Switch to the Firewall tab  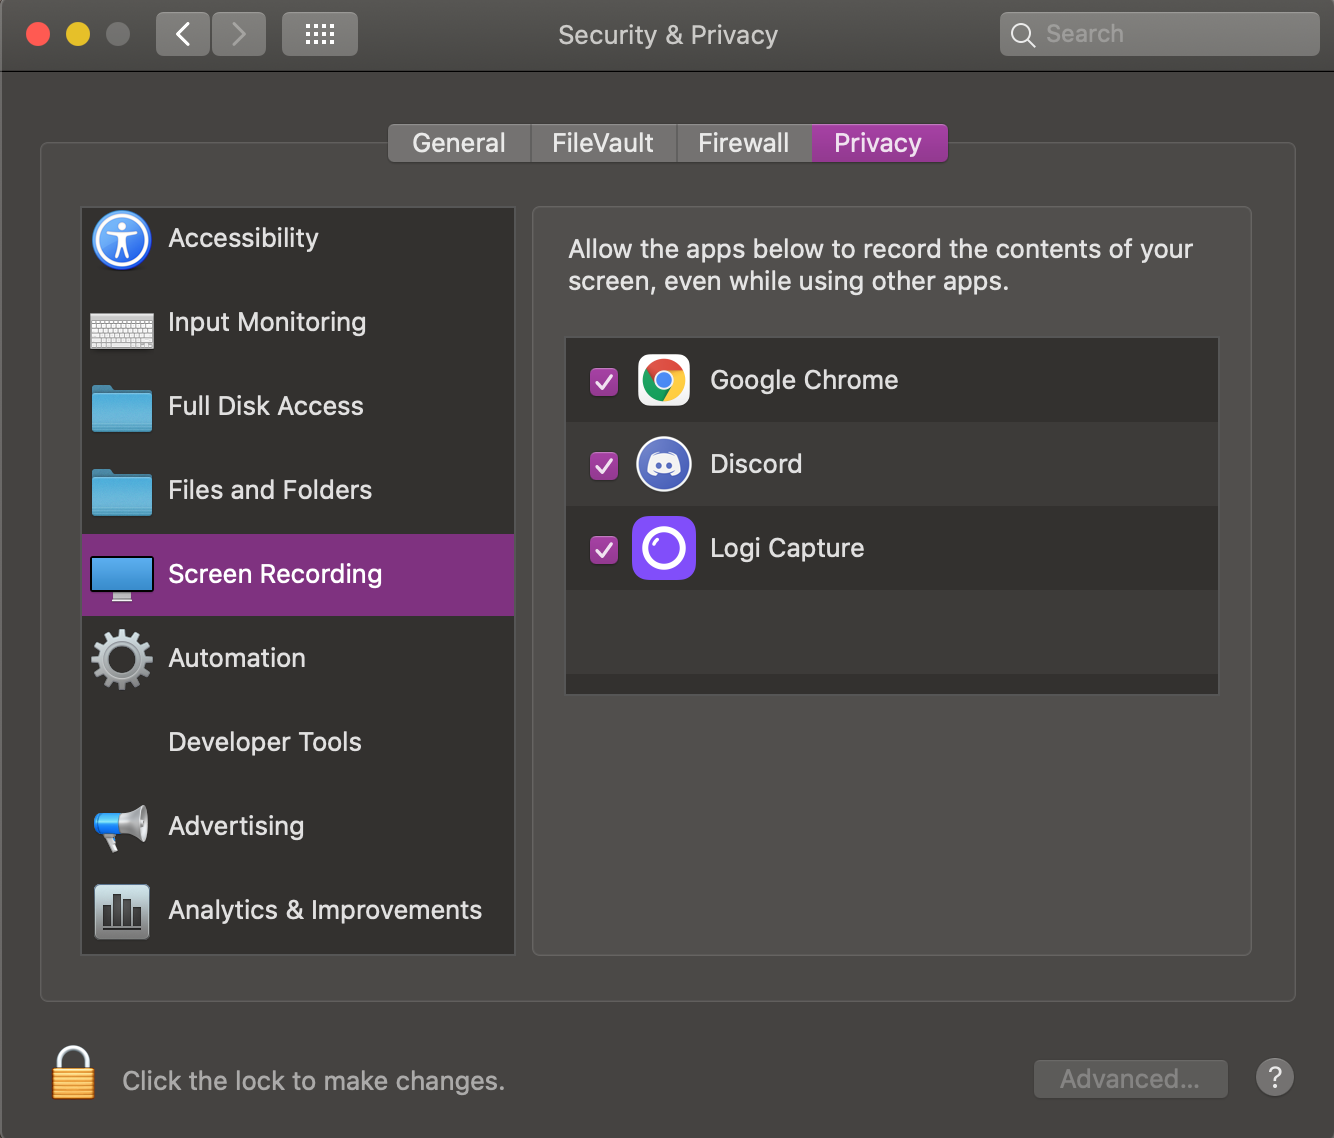(x=744, y=143)
